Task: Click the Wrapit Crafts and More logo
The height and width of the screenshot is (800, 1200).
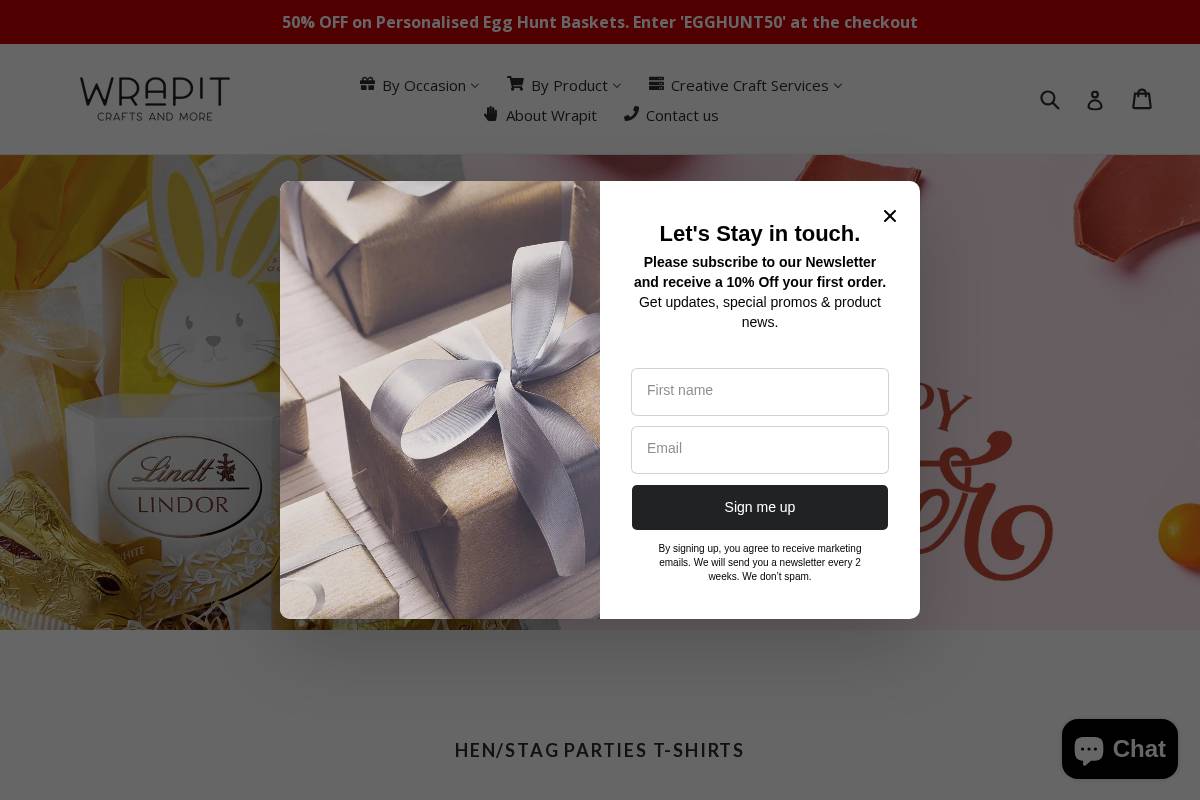Action: (155, 99)
